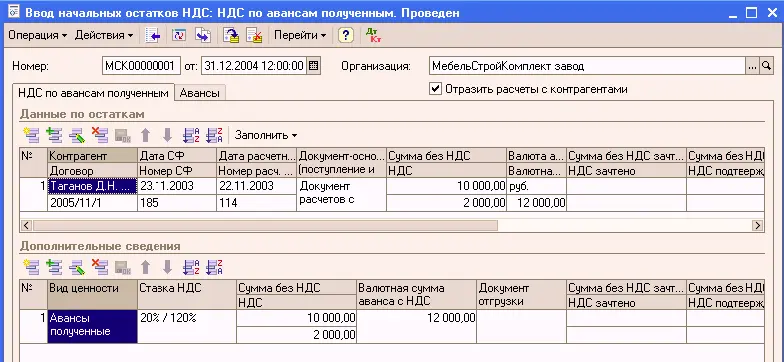Click the Контрагент column header
Image resolution: width=784 pixels, height=362 pixels.
tap(92, 156)
